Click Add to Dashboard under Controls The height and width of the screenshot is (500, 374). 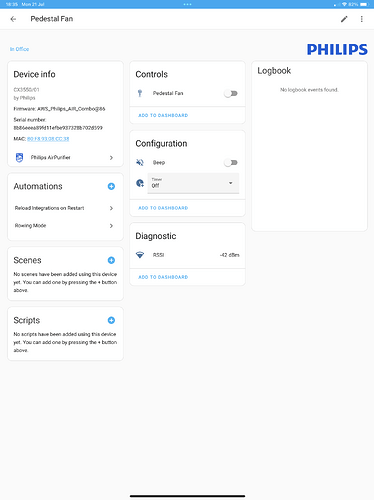tap(163, 115)
